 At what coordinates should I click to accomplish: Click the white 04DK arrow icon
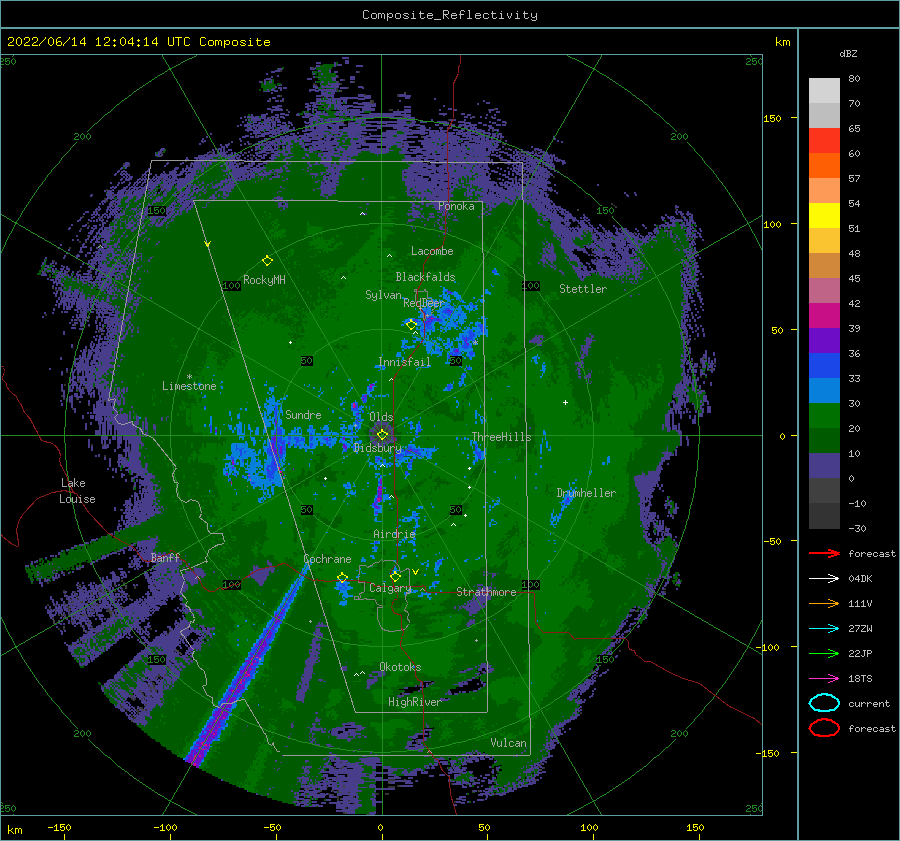tap(824, 579)
